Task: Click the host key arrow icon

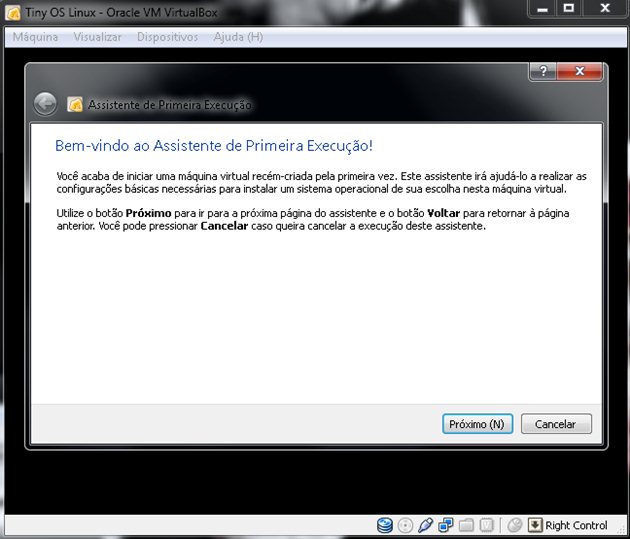Action: click(x=535, y=525)
